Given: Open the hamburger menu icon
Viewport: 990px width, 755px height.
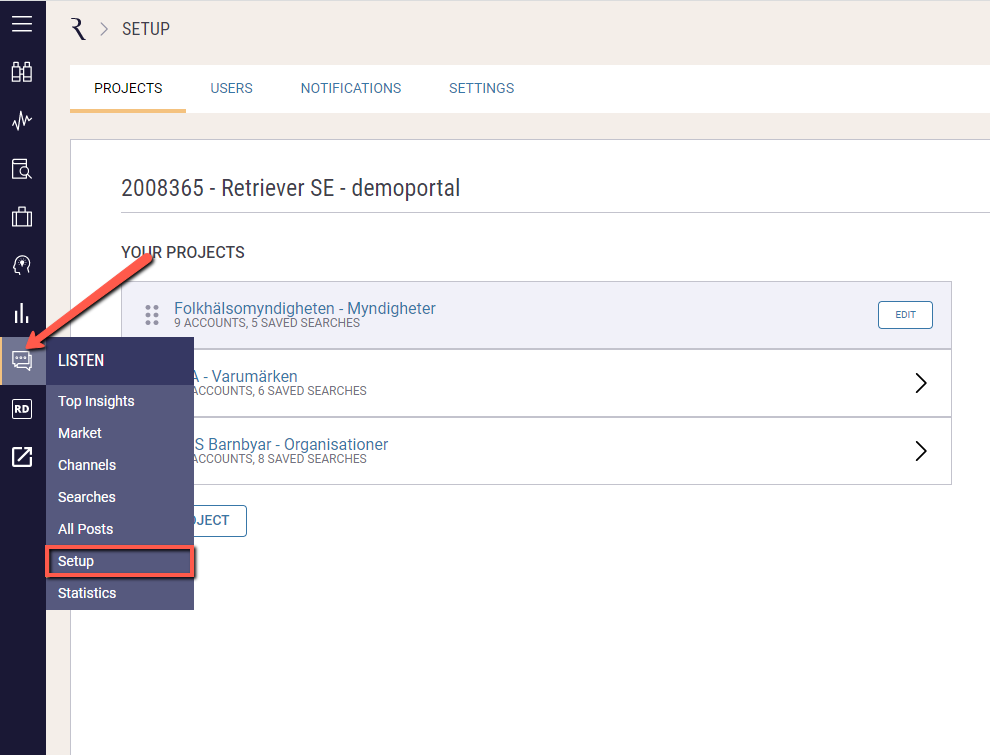Looking at the screenshot, I should tap(22, 24).
